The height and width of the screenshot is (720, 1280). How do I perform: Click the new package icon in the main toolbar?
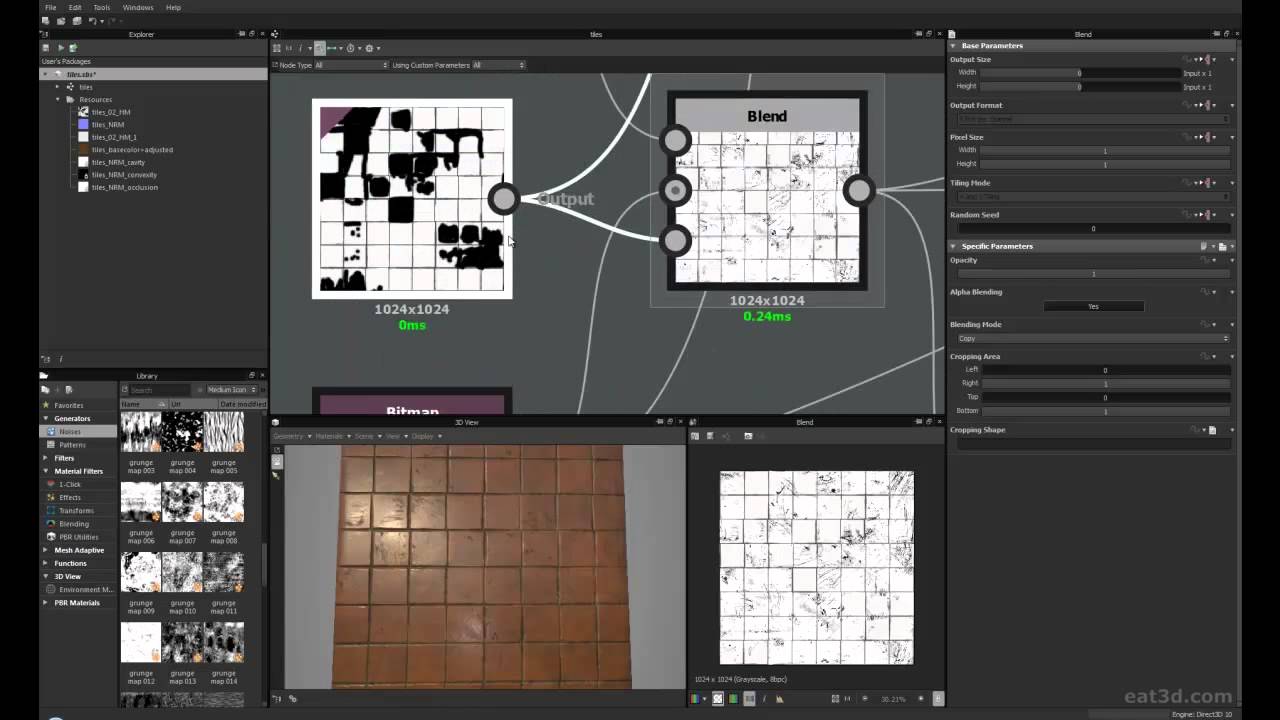(46, 21)
